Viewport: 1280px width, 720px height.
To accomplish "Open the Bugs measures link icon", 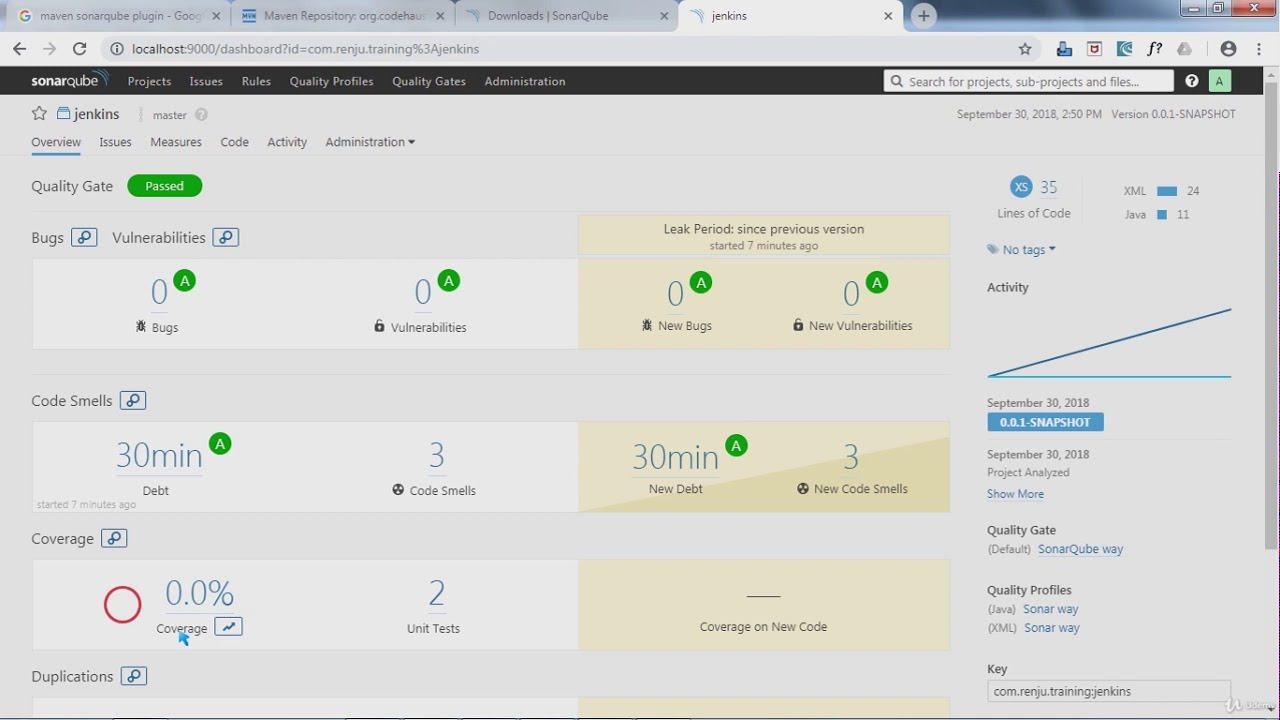I will pos(84,237).
